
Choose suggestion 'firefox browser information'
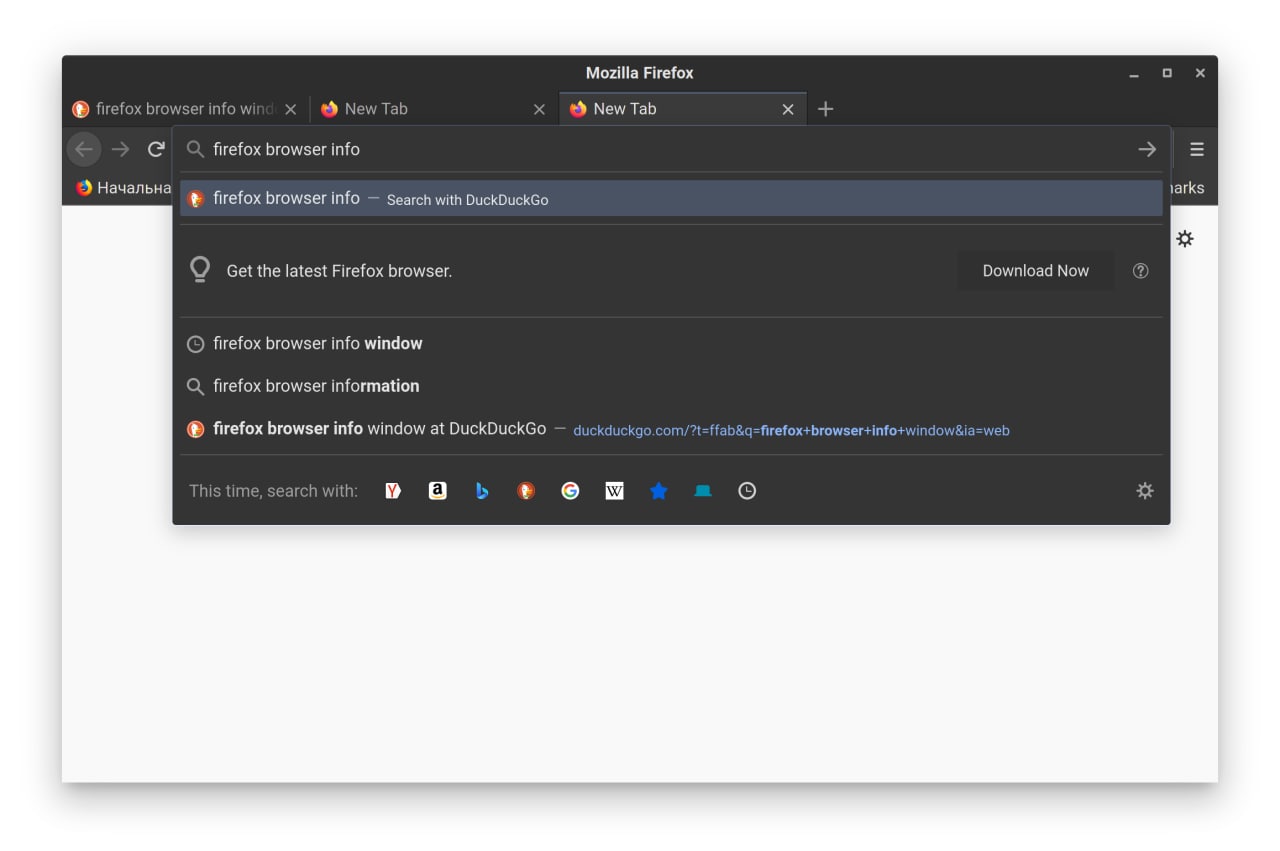pos(671,386)
